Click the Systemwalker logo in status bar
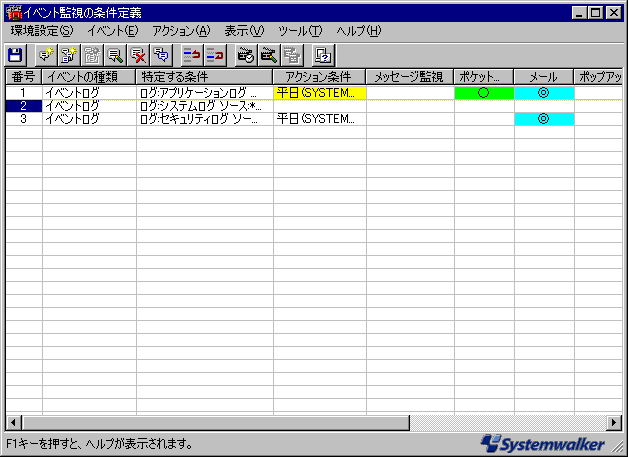This screenshot has height=457, width=628. pyautogui.click(x=550, y=442)
